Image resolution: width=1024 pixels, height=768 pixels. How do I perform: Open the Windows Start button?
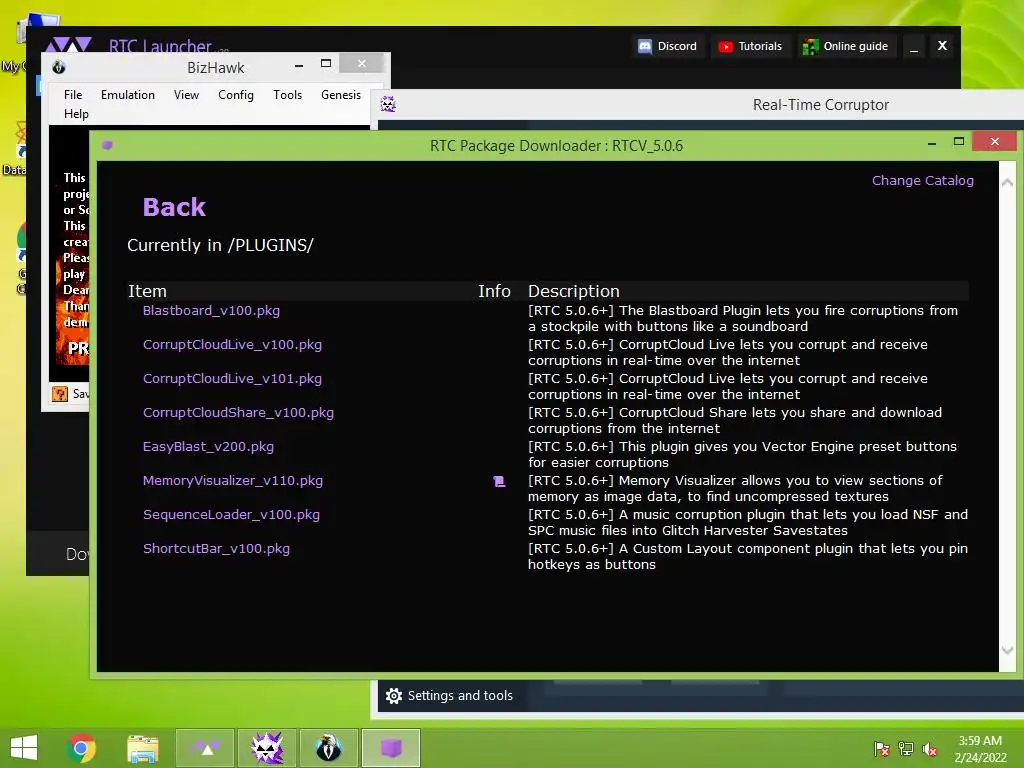24,747
